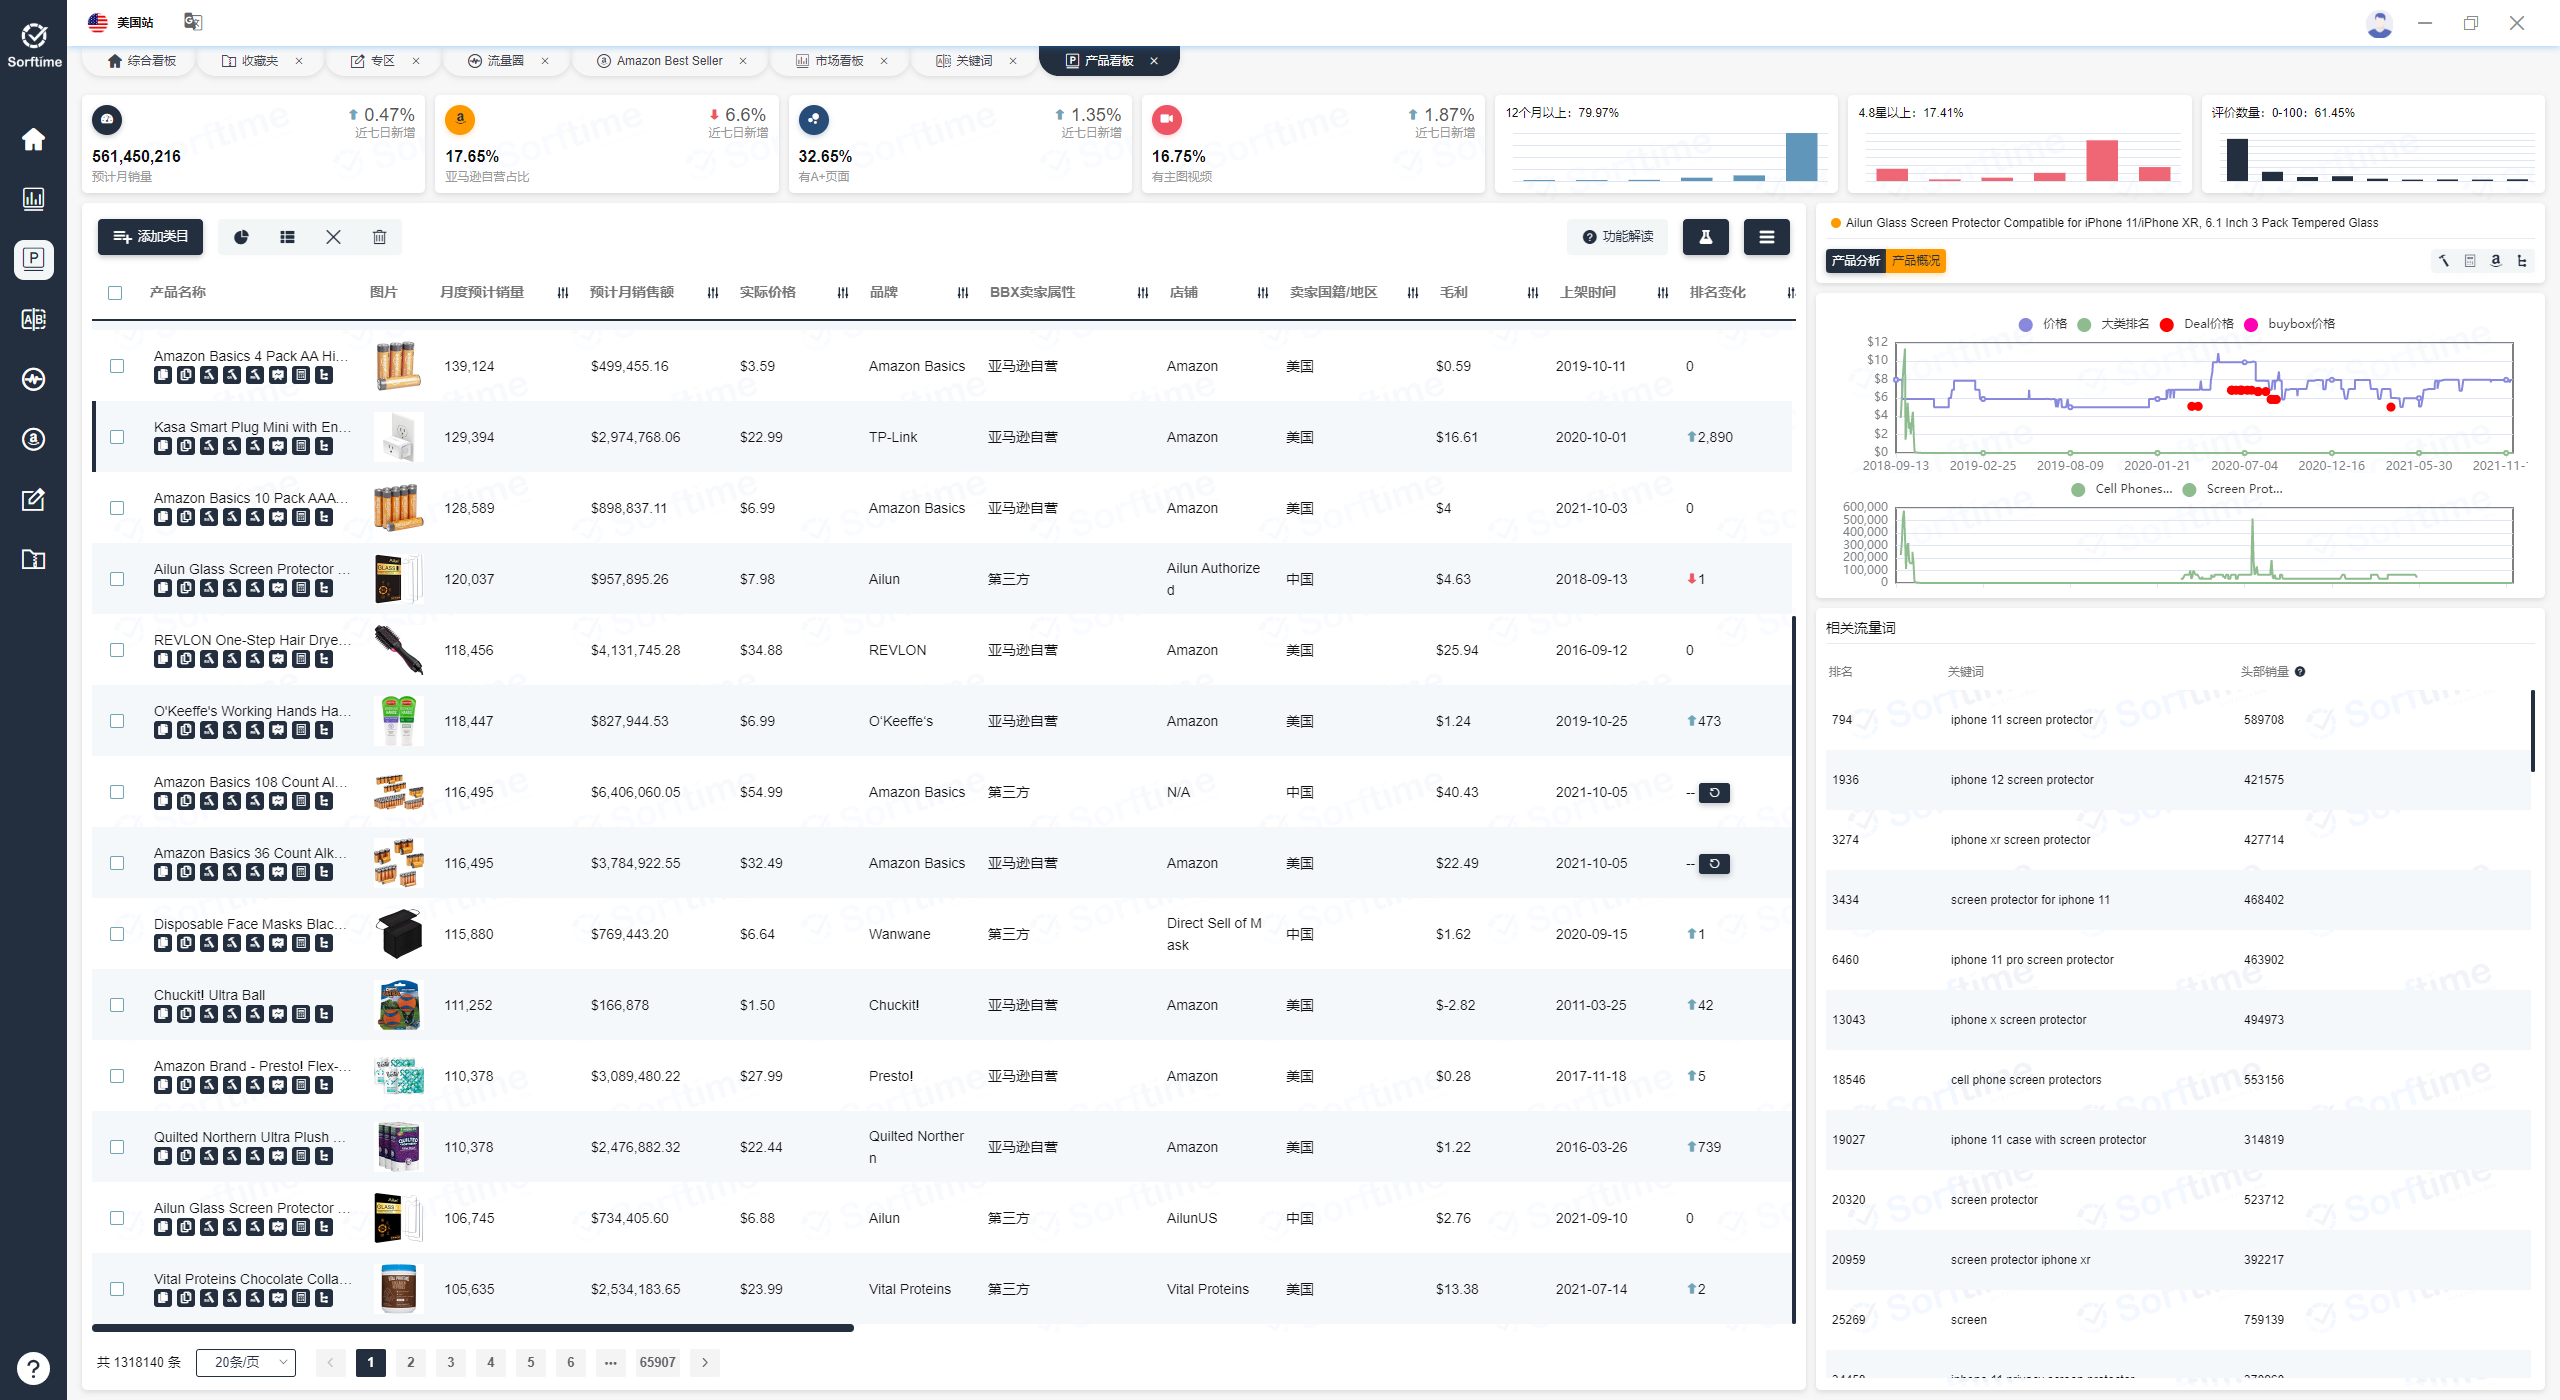Click the pie chart toolbar icon
The height and width of the screenshot is (1400, 2560).
tap(241, 237)
